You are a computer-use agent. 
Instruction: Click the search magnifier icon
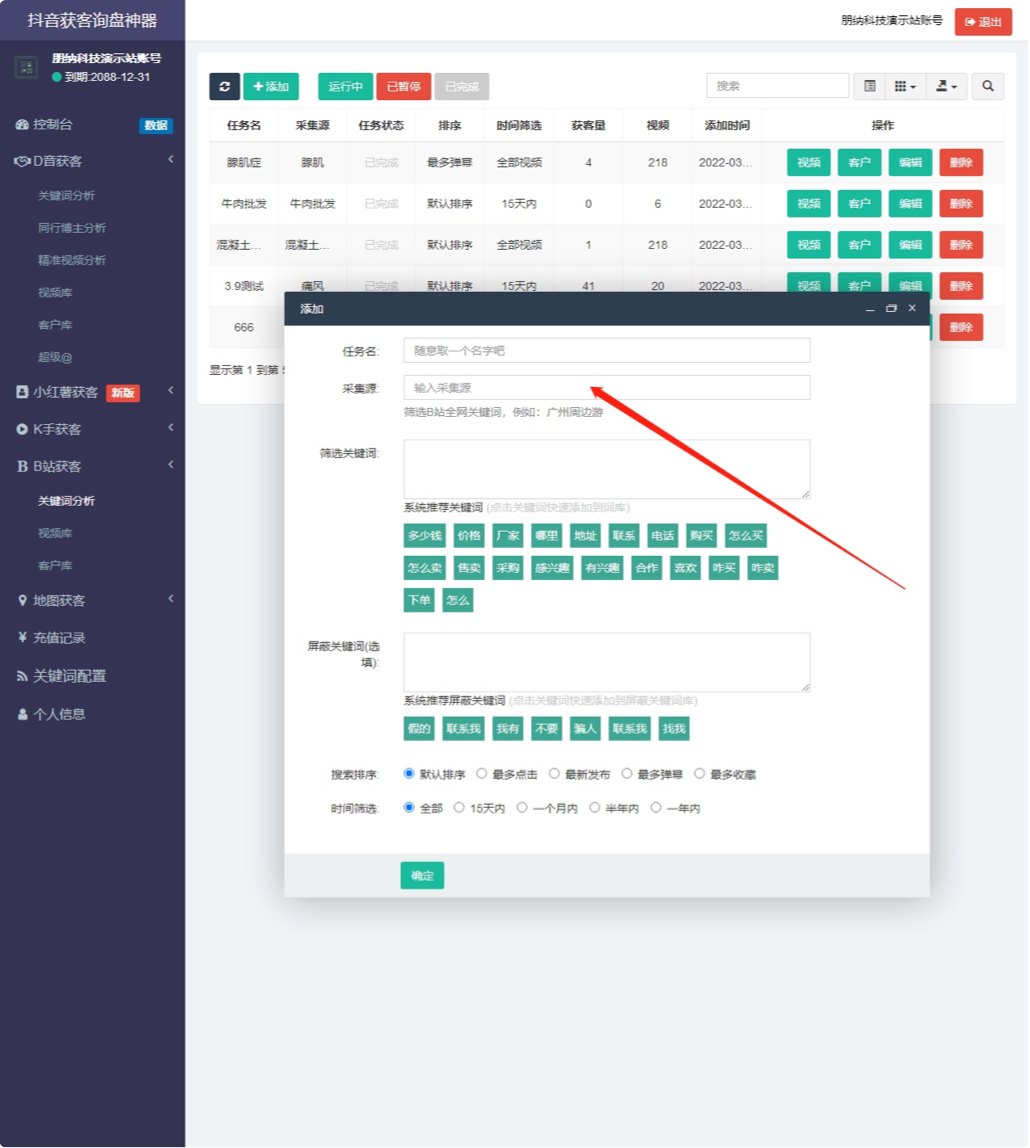(988, 86)
